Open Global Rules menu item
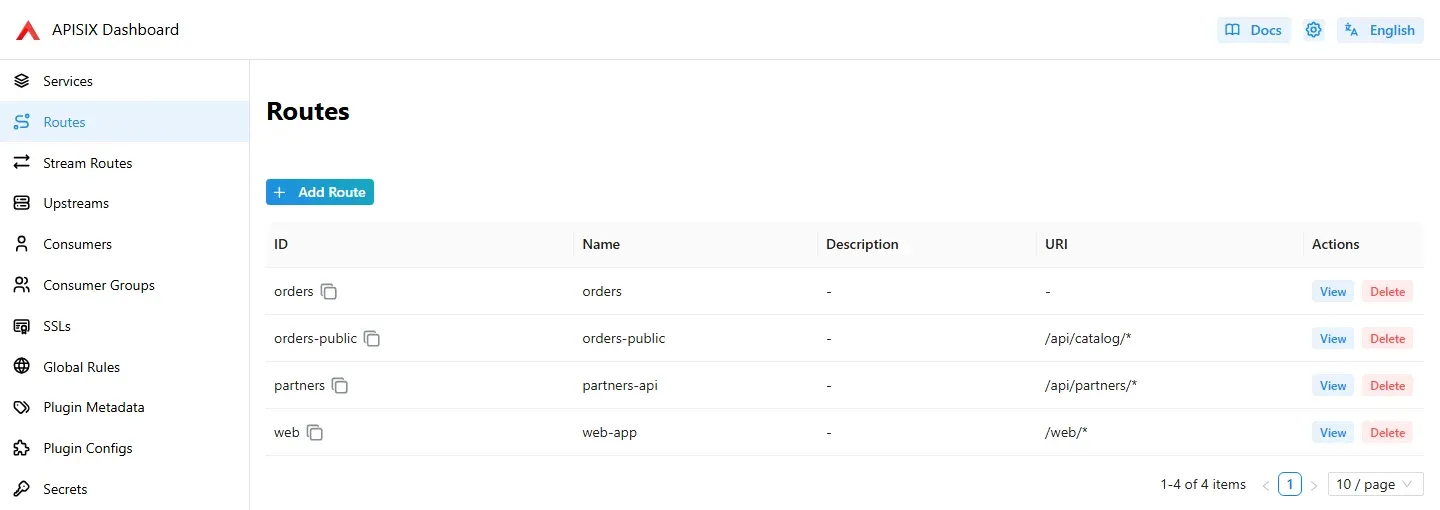The image size is (1440, 510). (x=124, y=367)
